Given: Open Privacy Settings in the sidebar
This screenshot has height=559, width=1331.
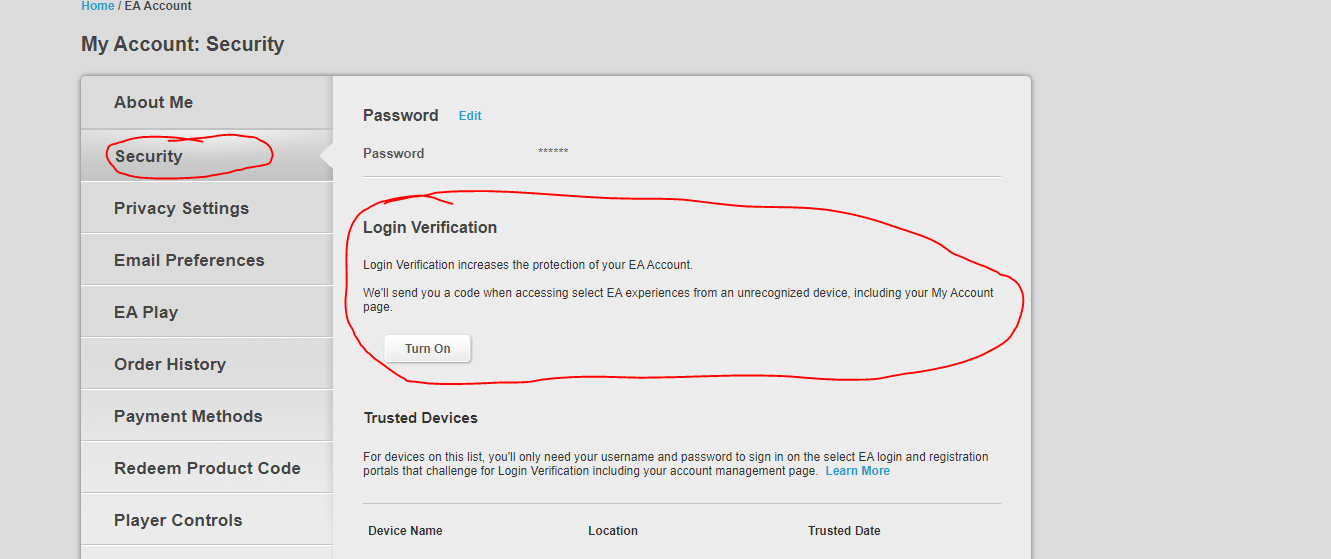Looking at the screenshot, I should pos(206,208).
